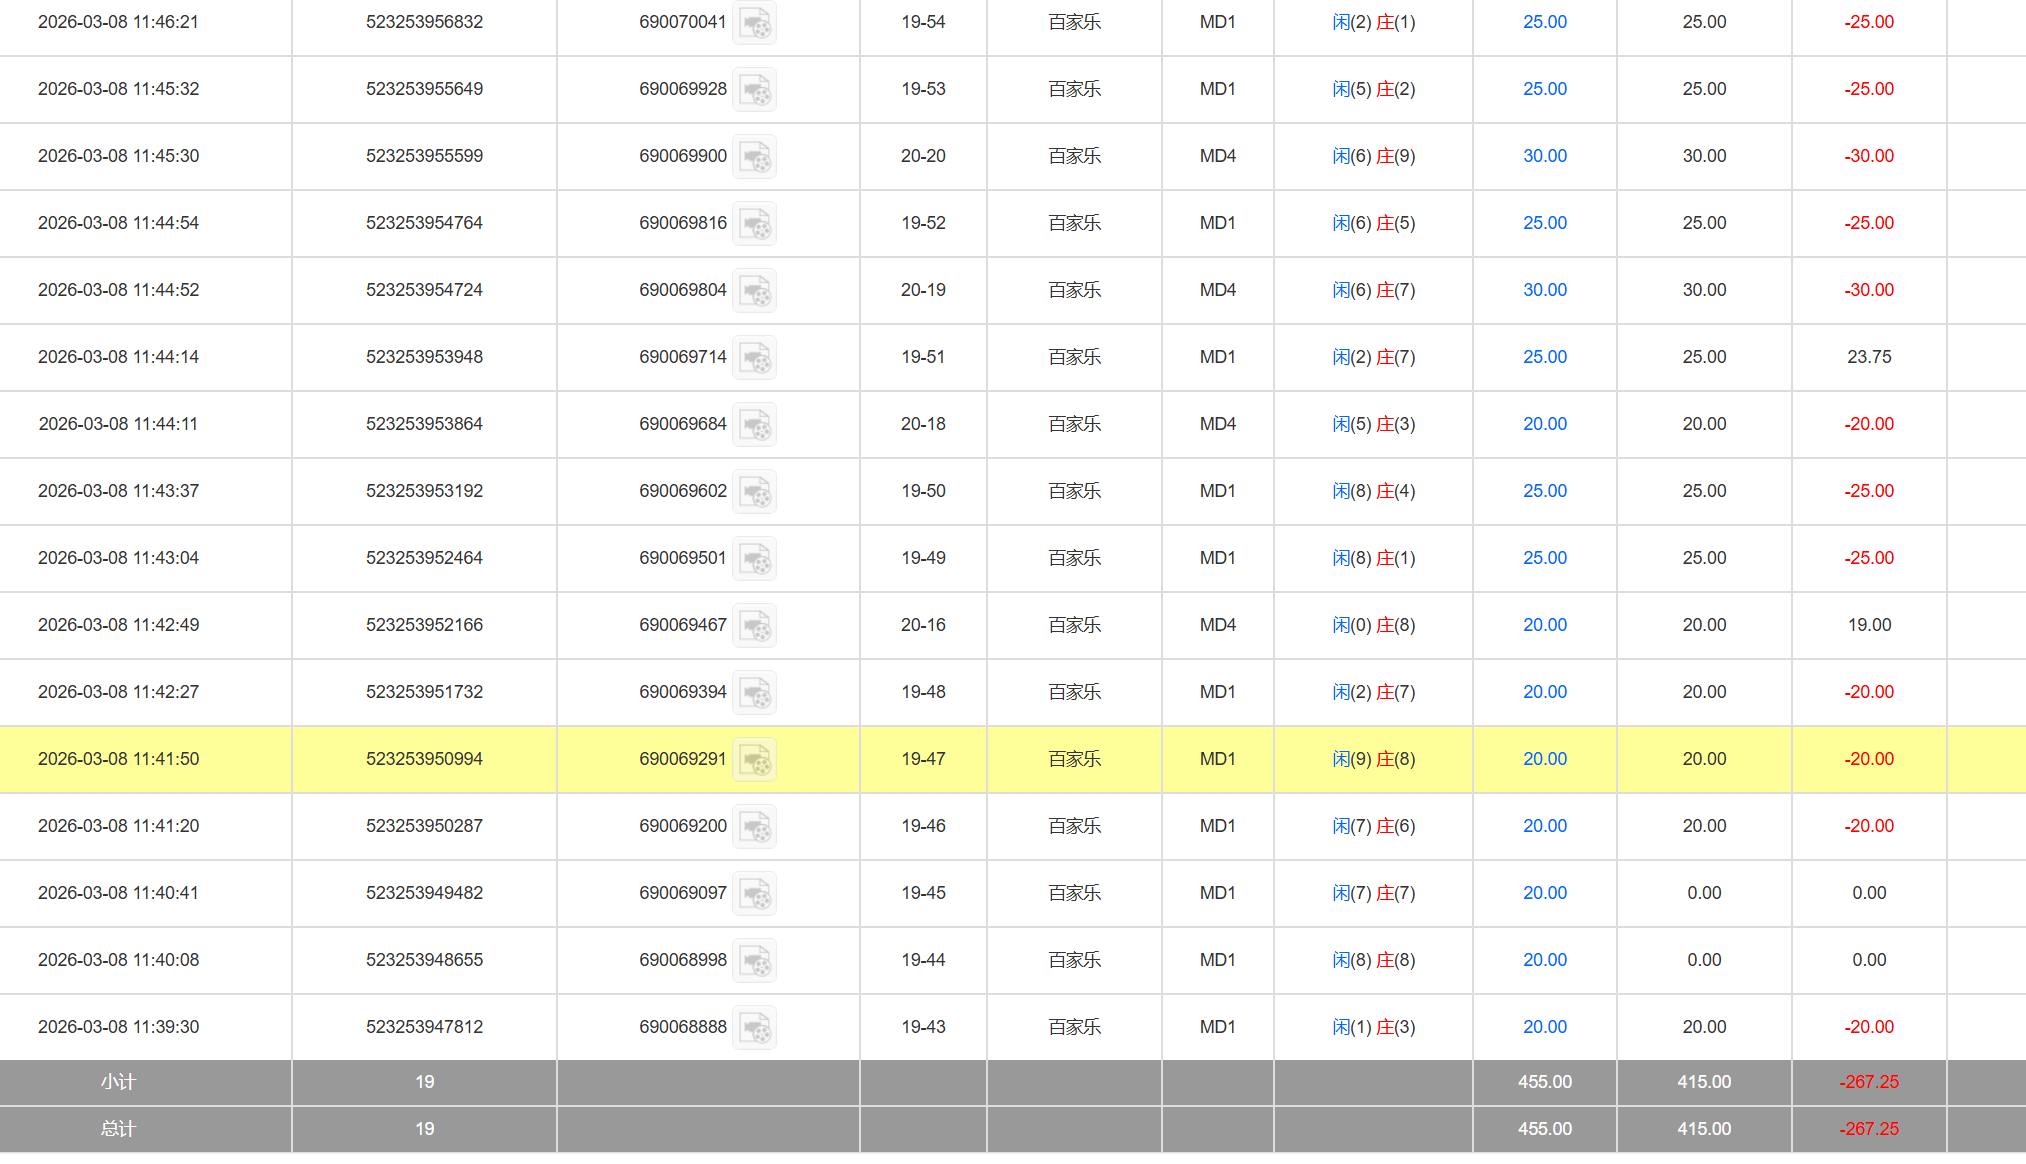Click replay icon in highlighted row 690069291
The image size is (2026, 1164).
[x=755, y=760]
